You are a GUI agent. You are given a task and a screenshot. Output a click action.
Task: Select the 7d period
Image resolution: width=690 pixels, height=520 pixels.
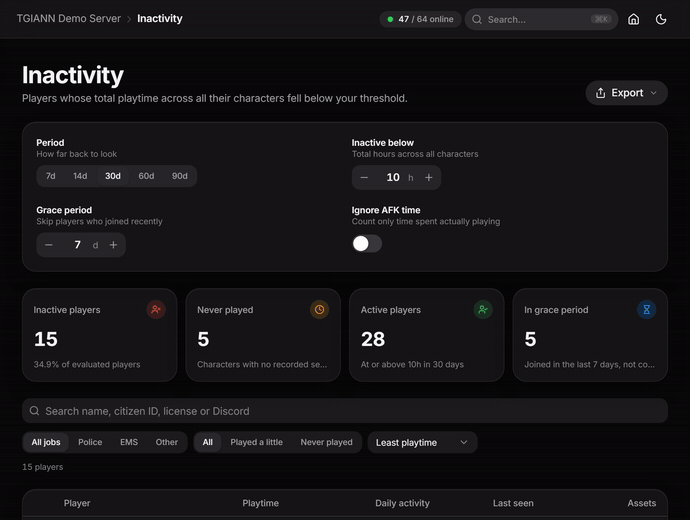pyautogui.click(x=51, y=176)
